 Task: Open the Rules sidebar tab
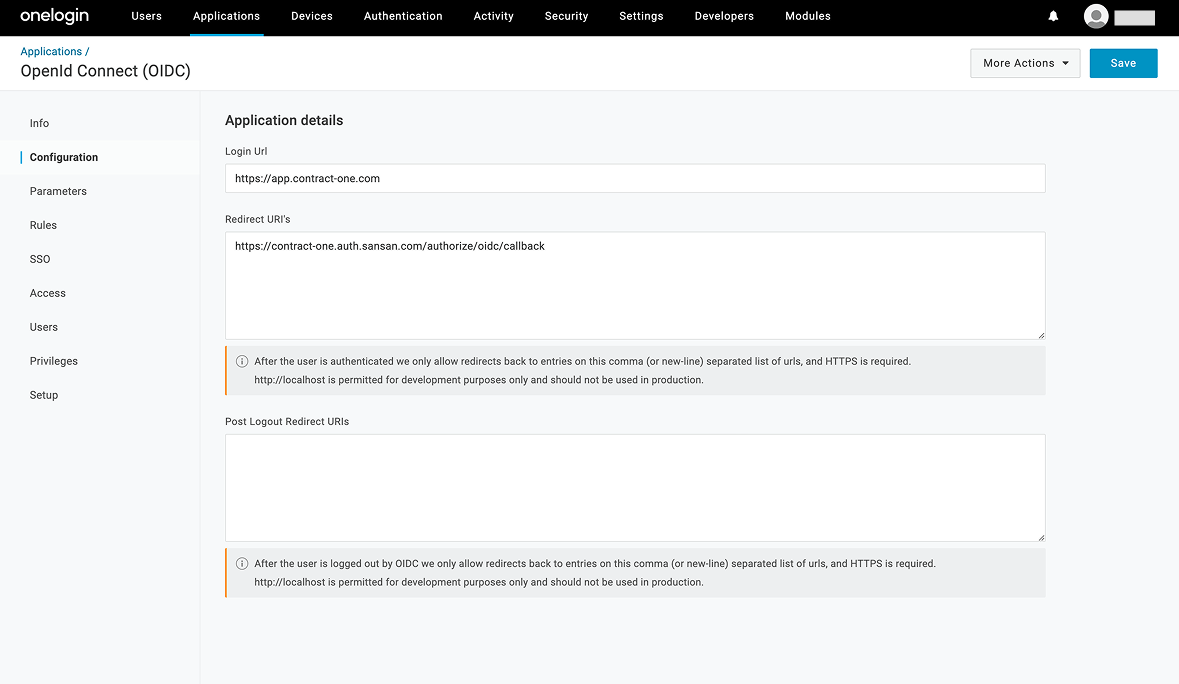43,225
